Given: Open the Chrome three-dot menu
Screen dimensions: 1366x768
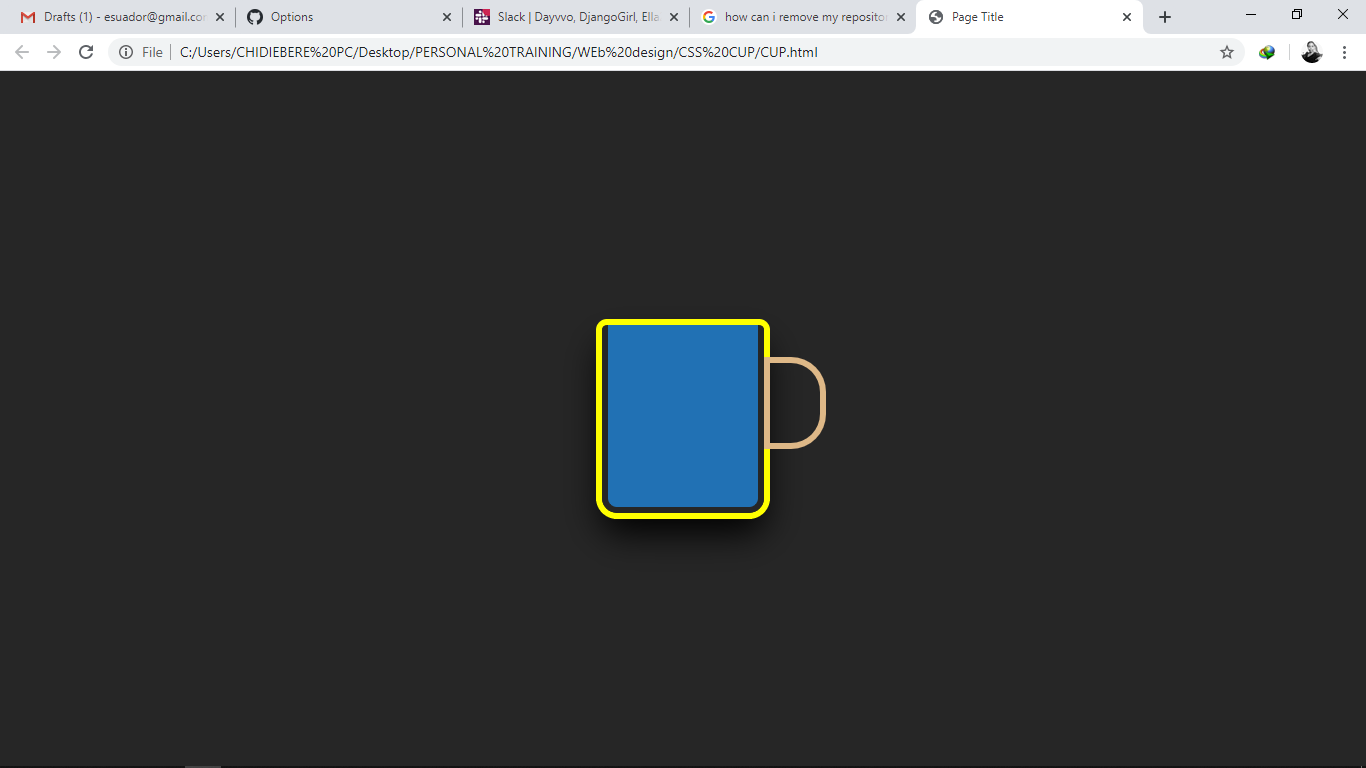Looking at the screenshot, I should [1345, 51].
